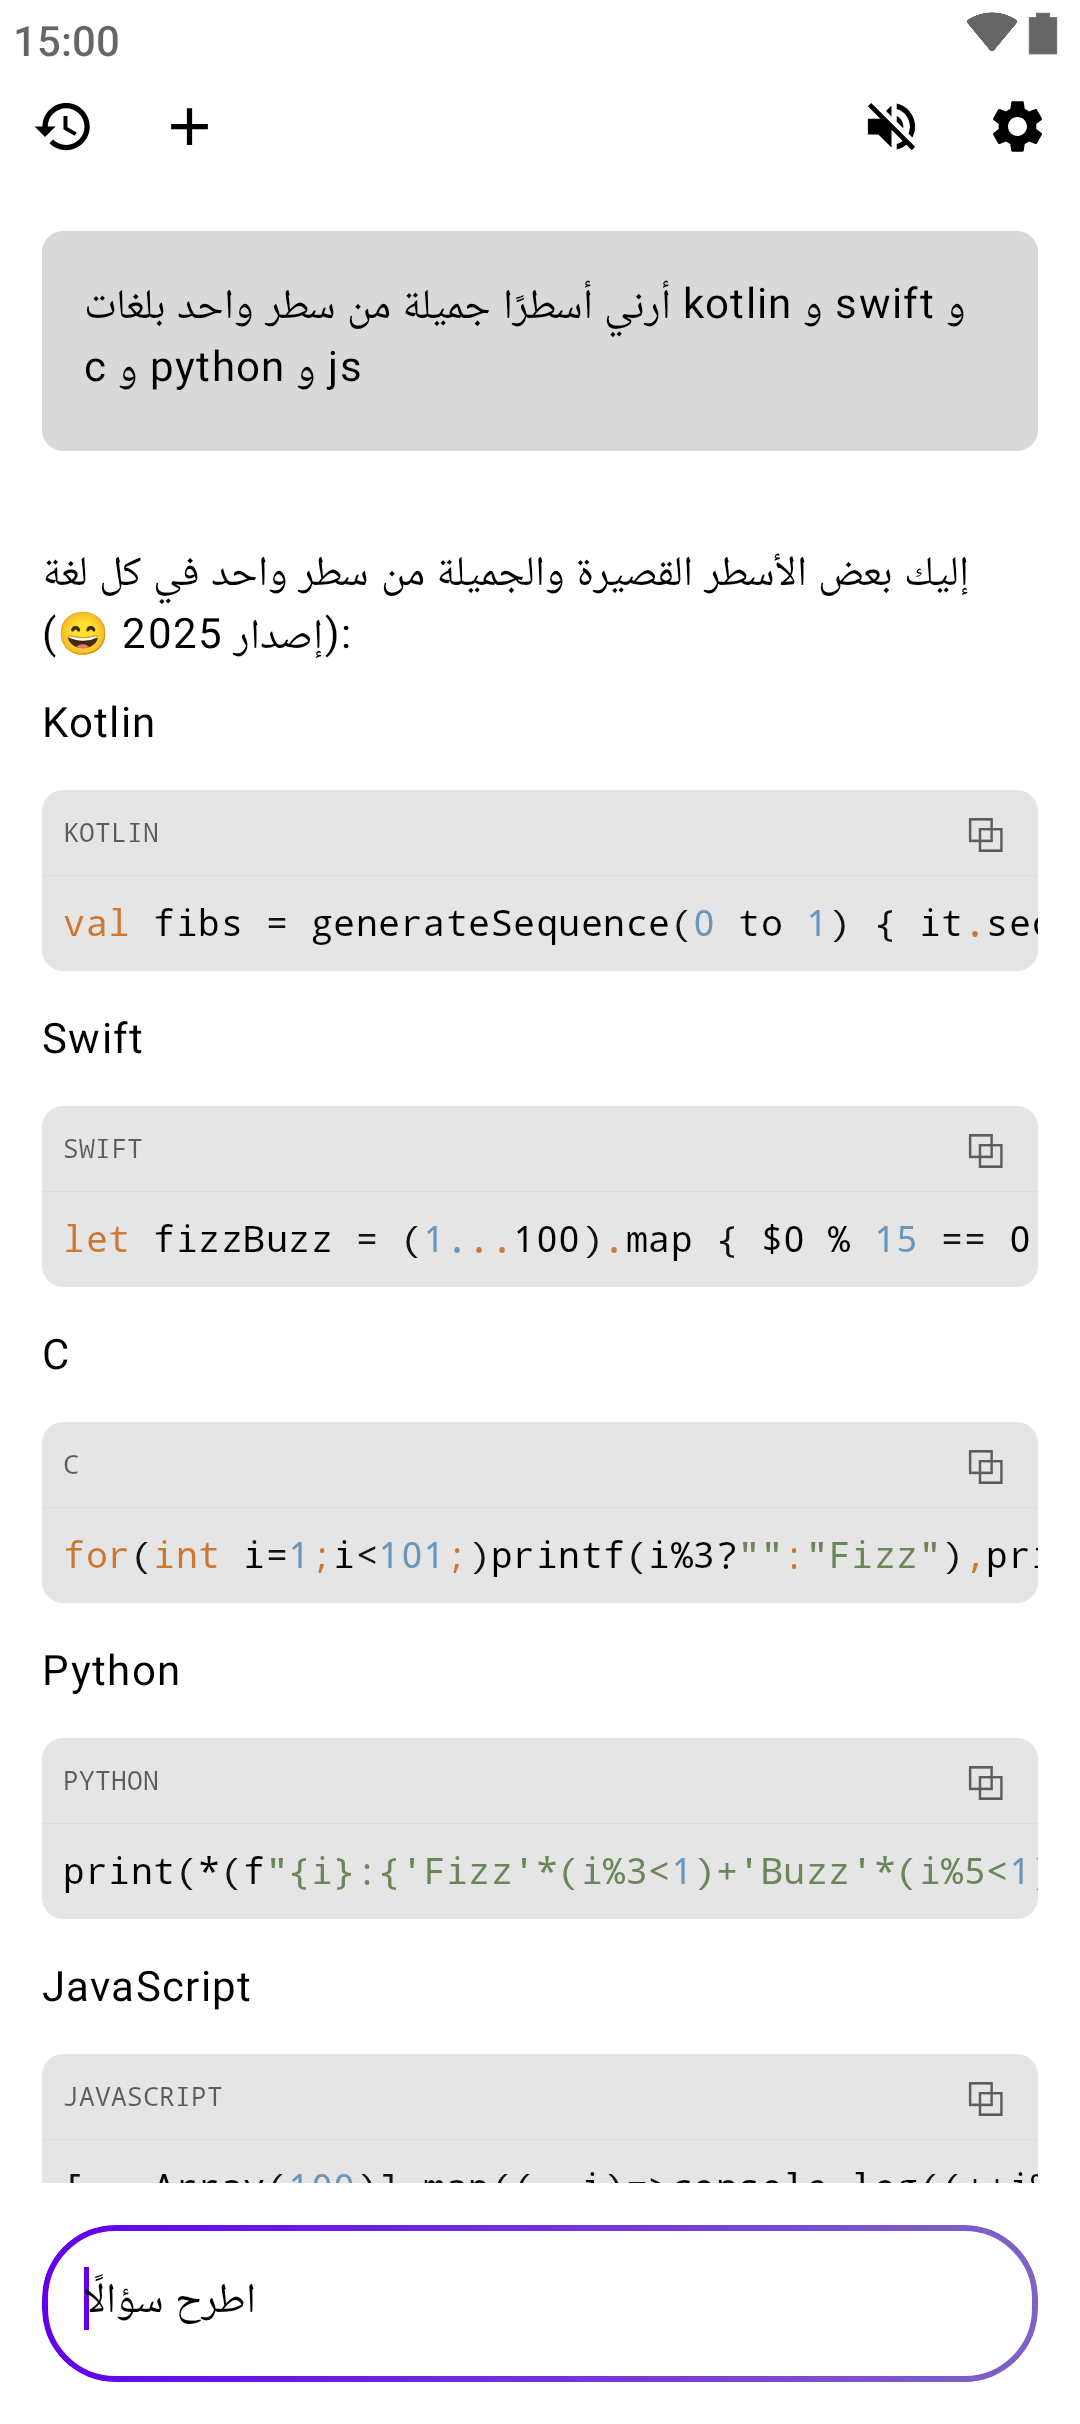1080x2424 pixels.
Task: Tap the Swift fizzBuzz code line
Action: click(540, 1240)
